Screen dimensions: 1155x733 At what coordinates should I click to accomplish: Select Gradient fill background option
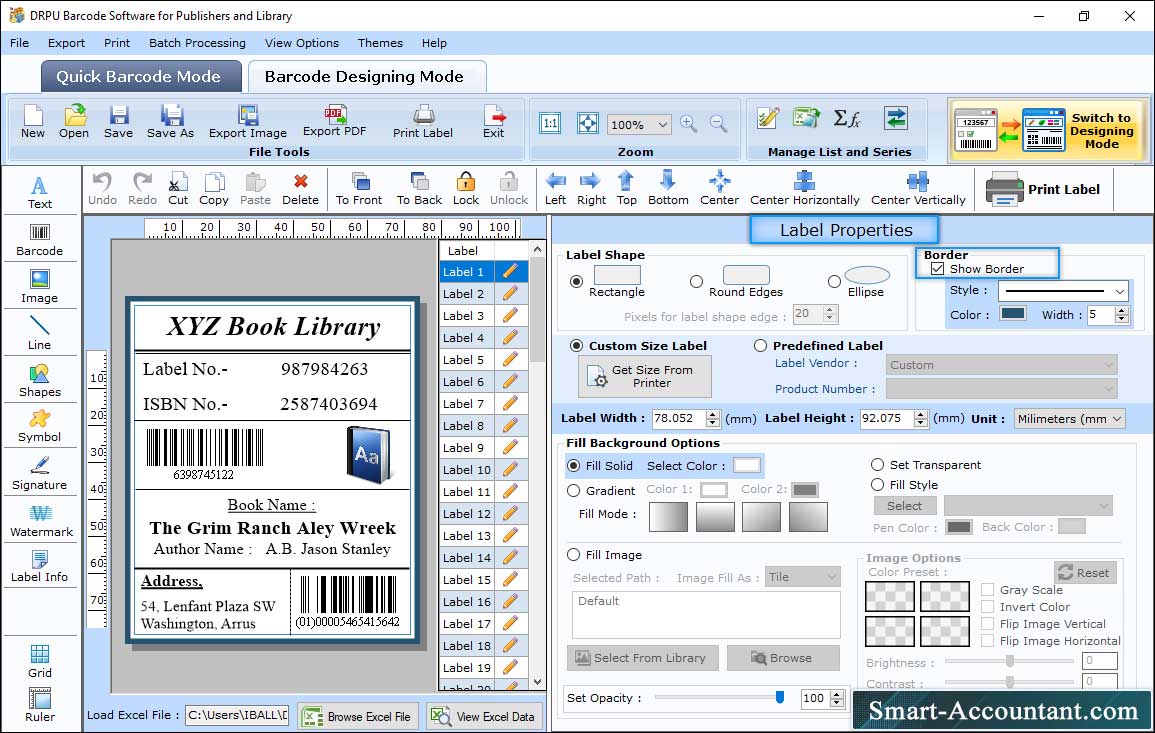[x=573, y=491]
